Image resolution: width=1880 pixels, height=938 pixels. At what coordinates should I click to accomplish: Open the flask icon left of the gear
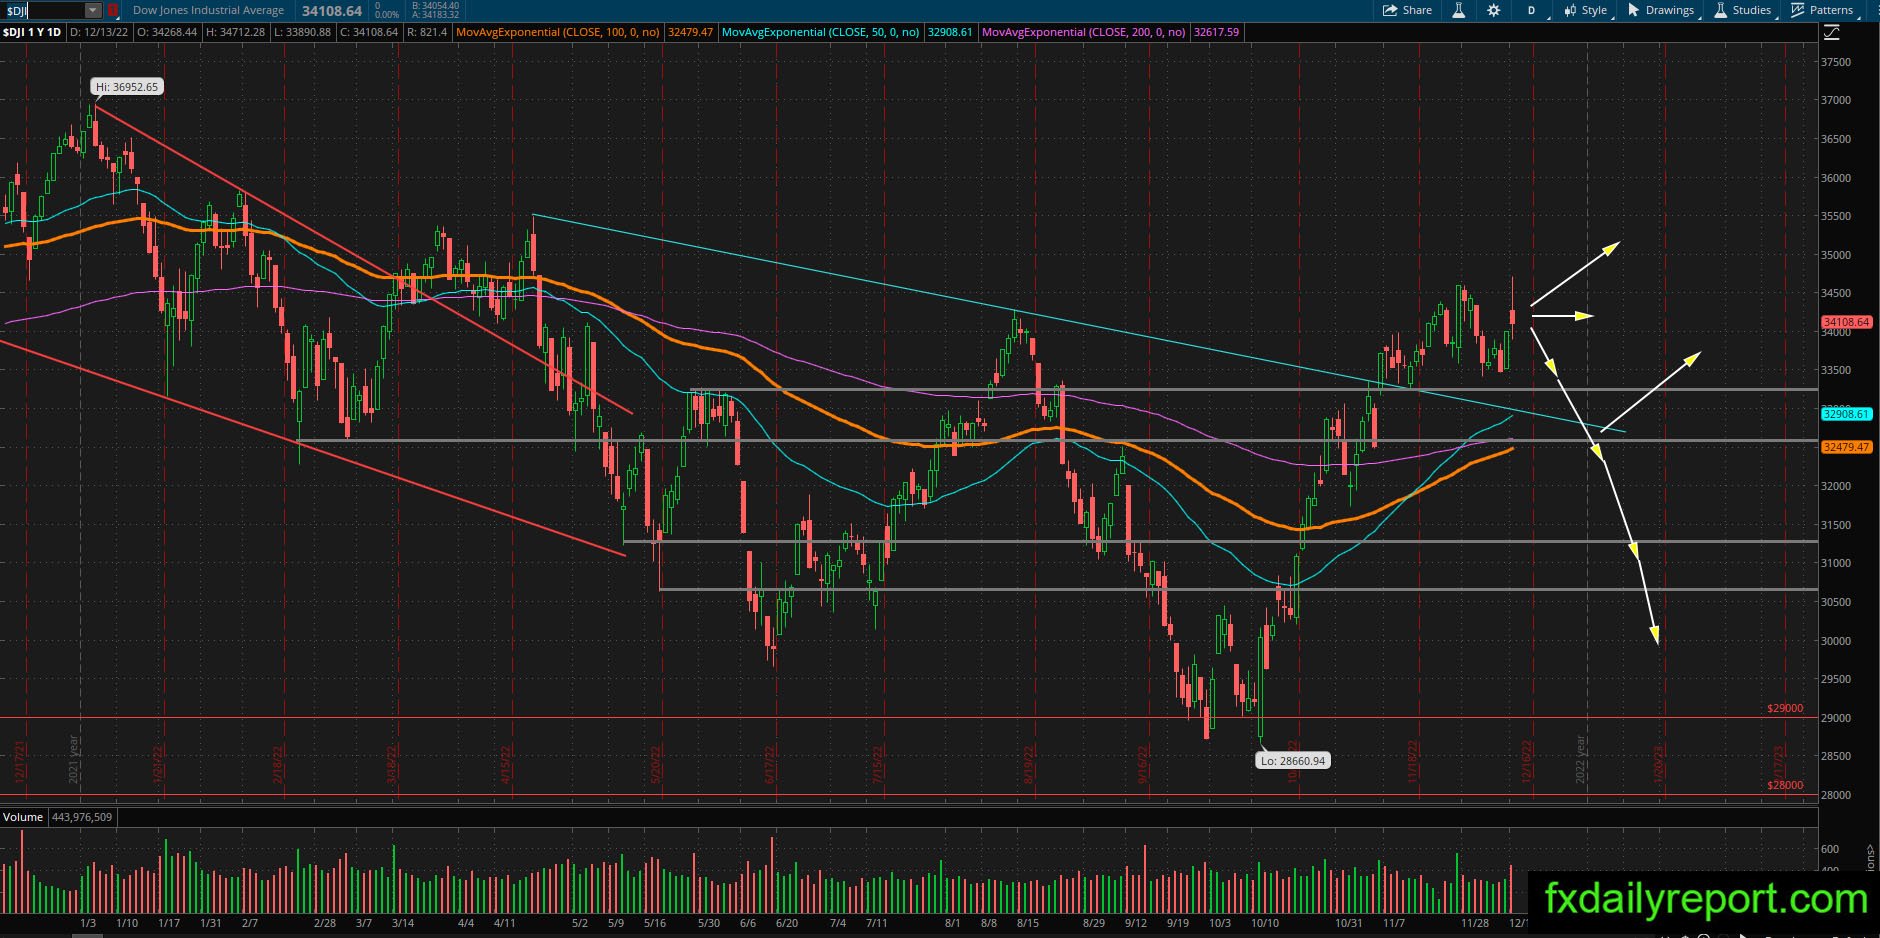pyautogui.click(x=1459, y=10)
